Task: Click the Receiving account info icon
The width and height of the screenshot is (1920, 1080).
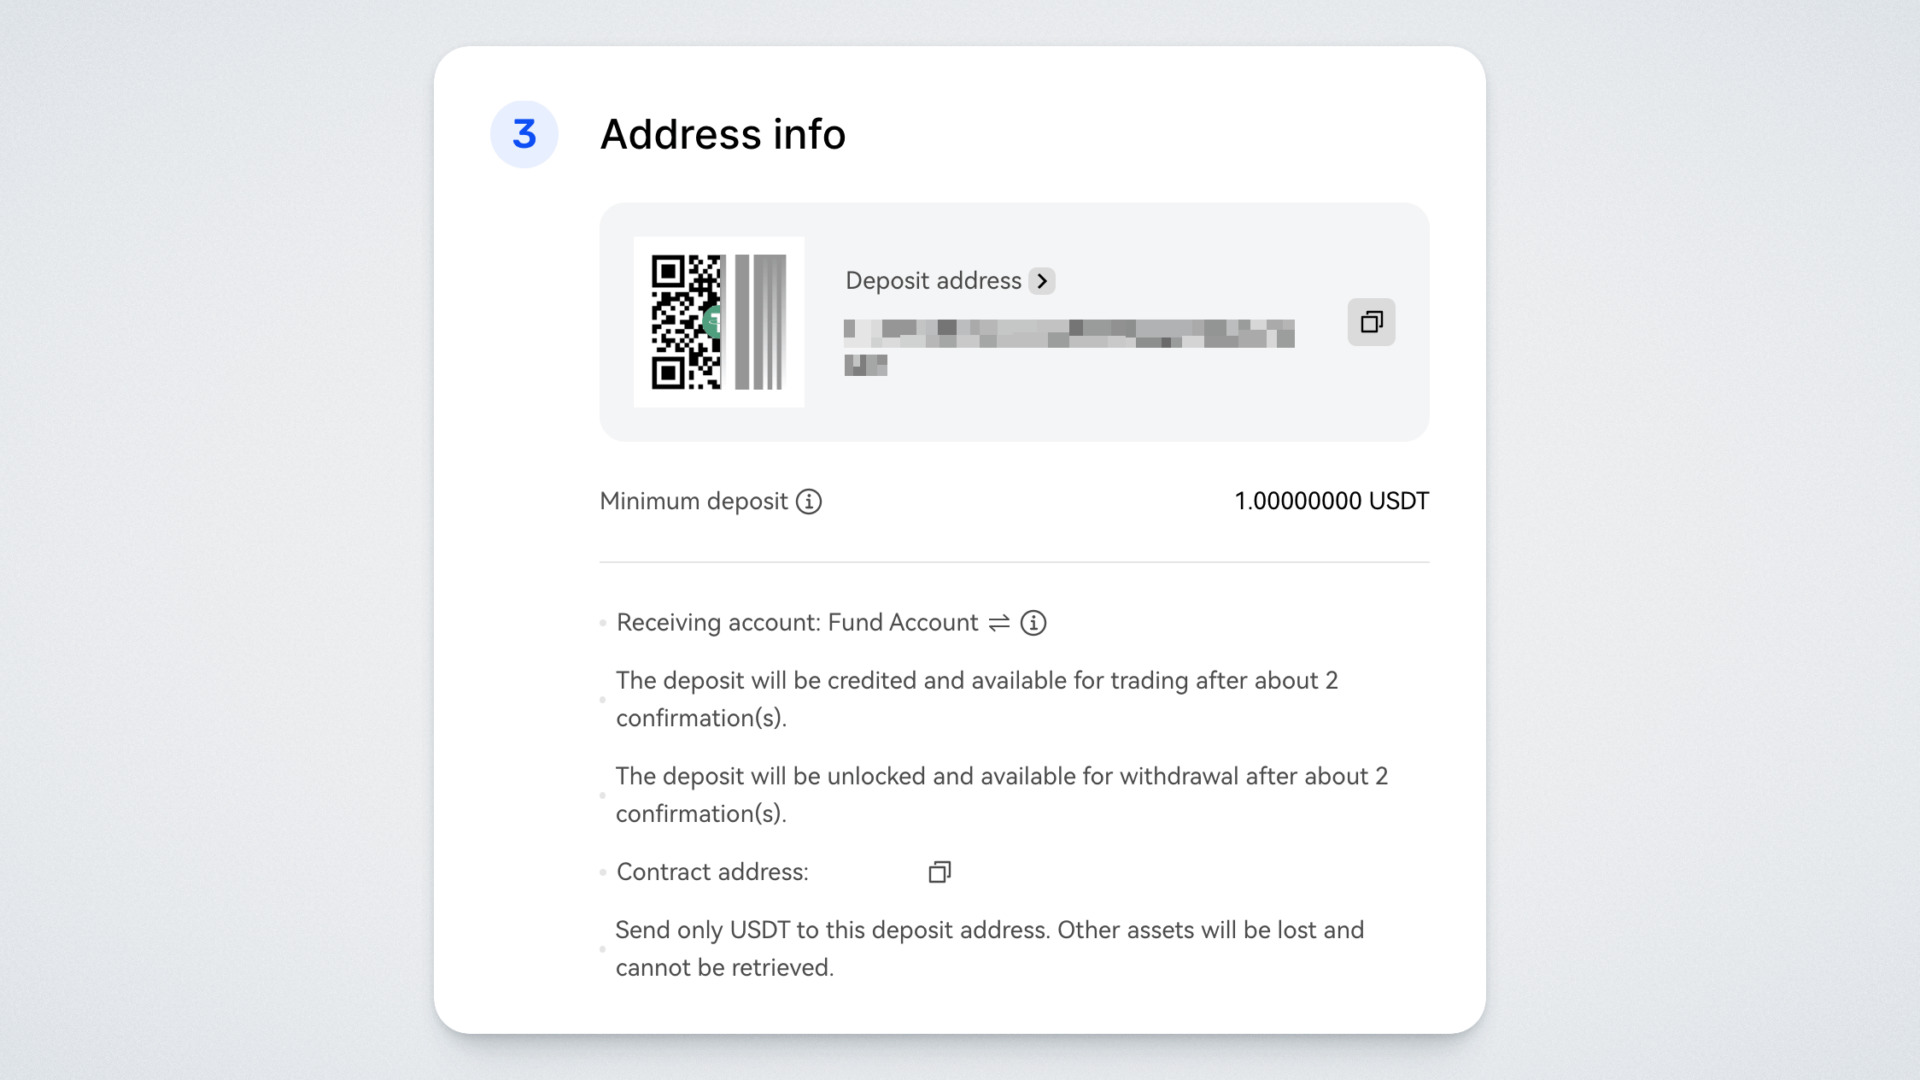Action: click(1033, 623)
